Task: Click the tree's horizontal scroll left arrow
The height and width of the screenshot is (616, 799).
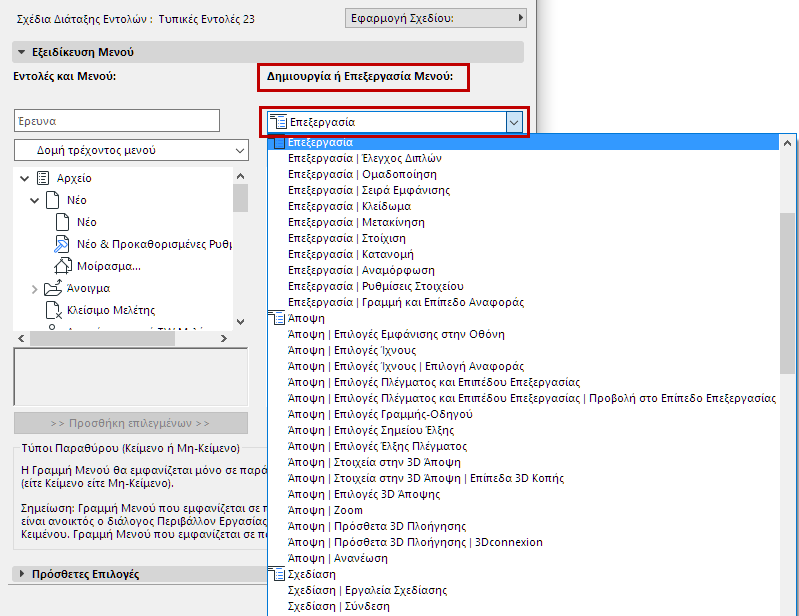Action: 21,338
